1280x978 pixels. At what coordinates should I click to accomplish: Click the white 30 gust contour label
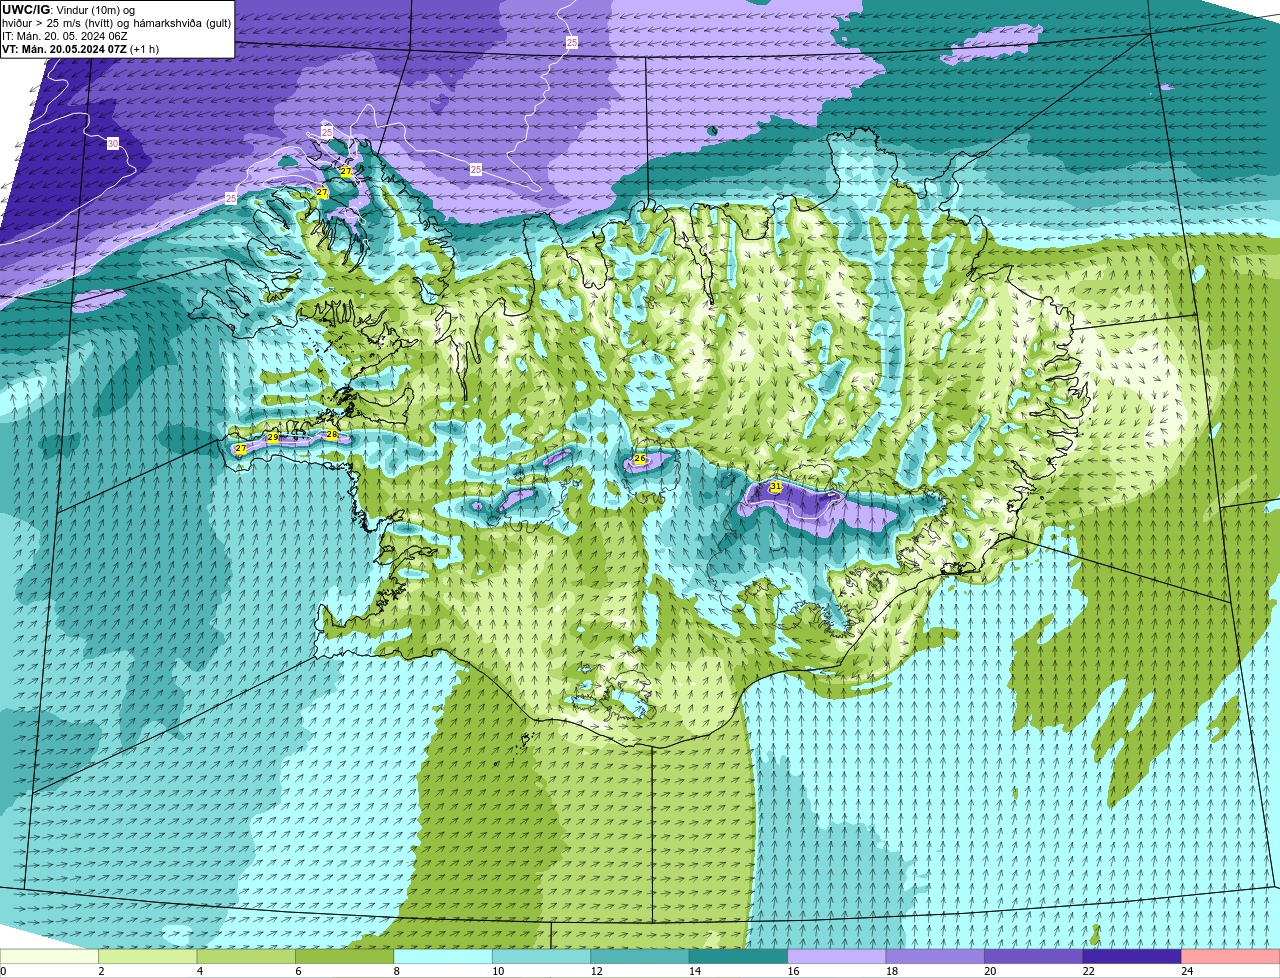pos(113,144)
